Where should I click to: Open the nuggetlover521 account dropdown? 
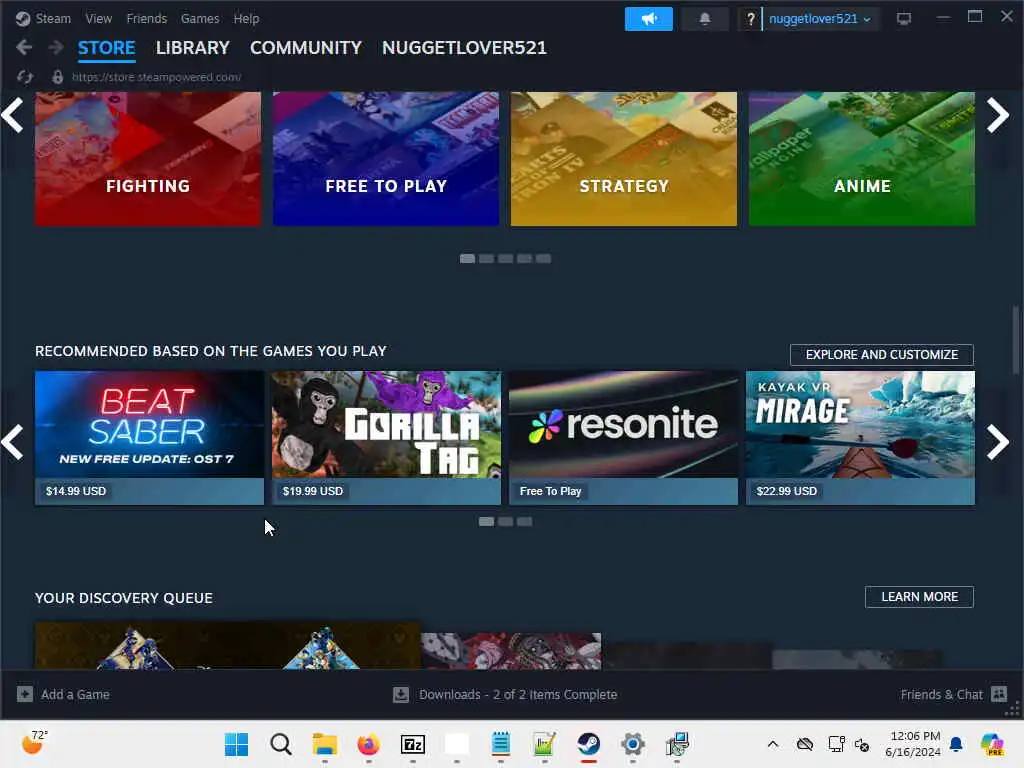tap(820, 19)
